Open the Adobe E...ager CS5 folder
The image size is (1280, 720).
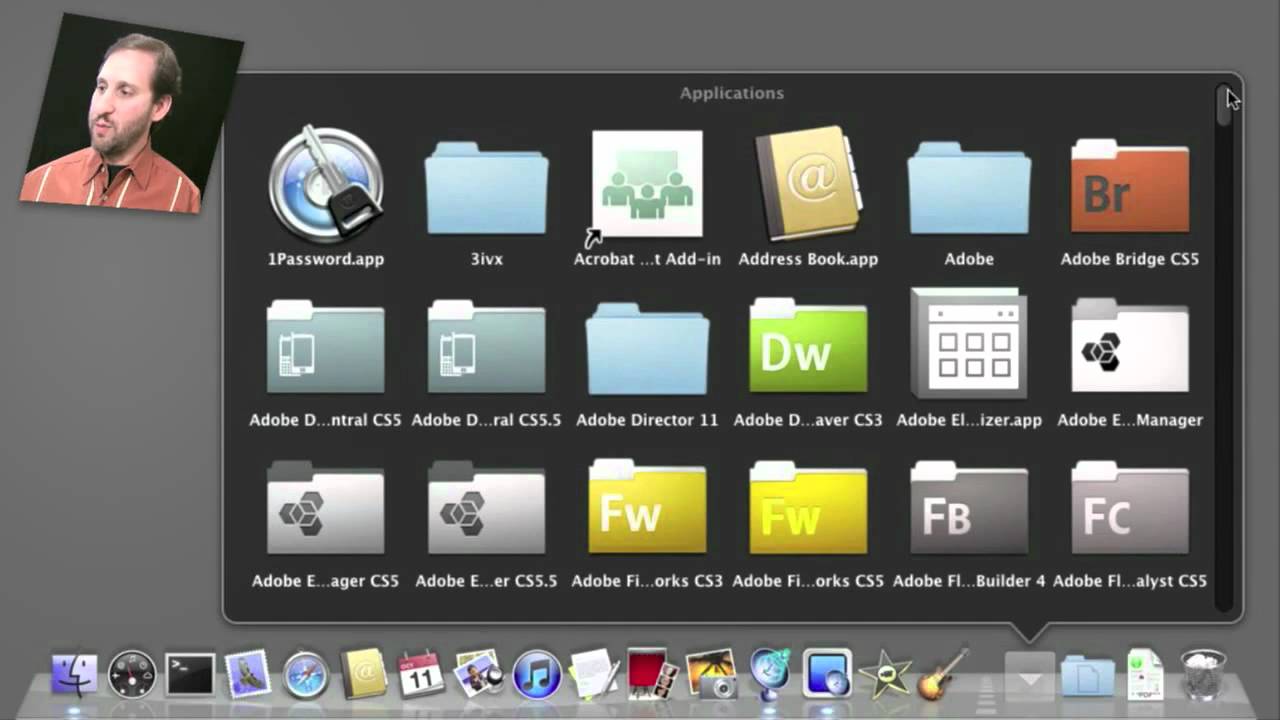[325, 508]
